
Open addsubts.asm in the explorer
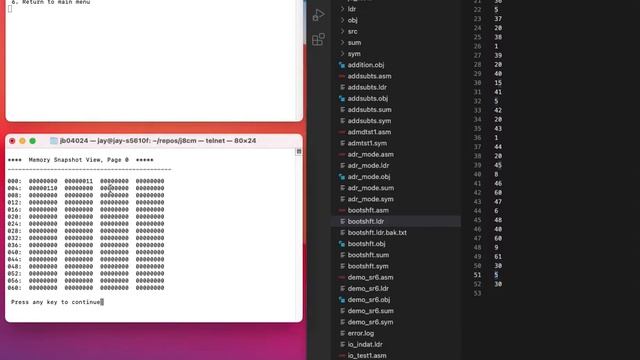pos(369,76)
